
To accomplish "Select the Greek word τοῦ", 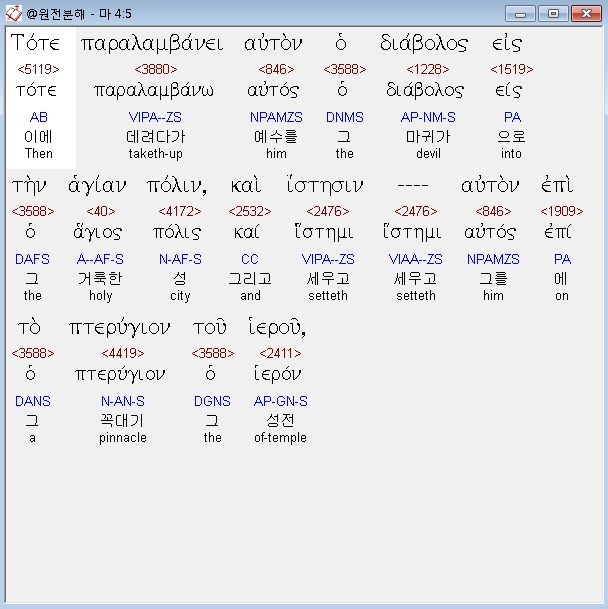I will tap(210, 328).
